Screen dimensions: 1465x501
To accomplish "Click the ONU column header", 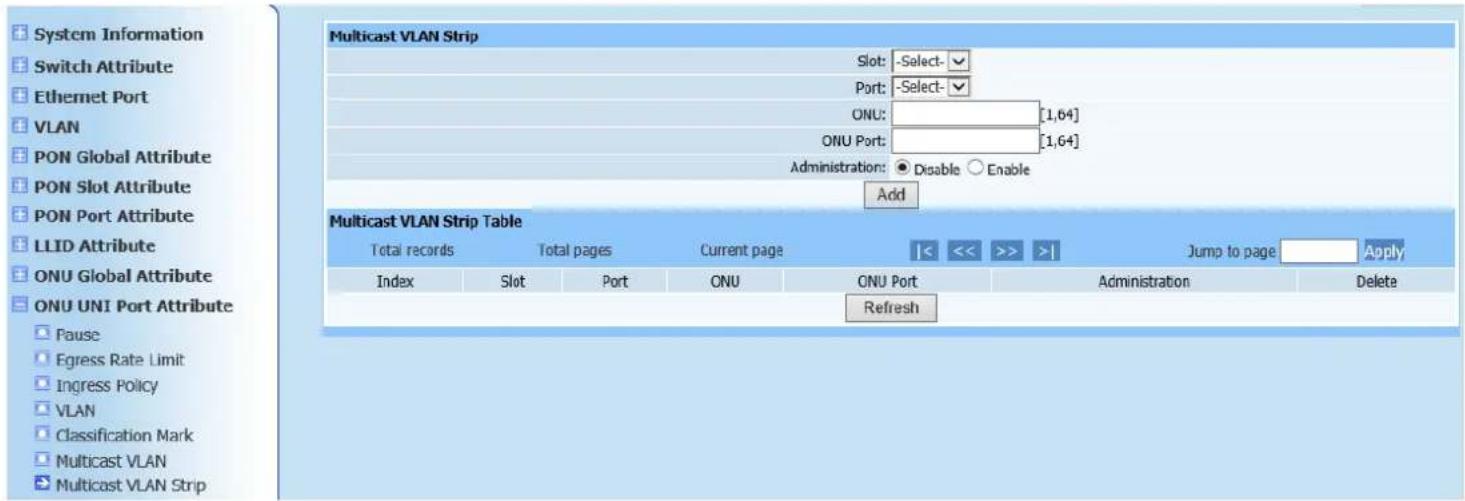I will point(725,282).
